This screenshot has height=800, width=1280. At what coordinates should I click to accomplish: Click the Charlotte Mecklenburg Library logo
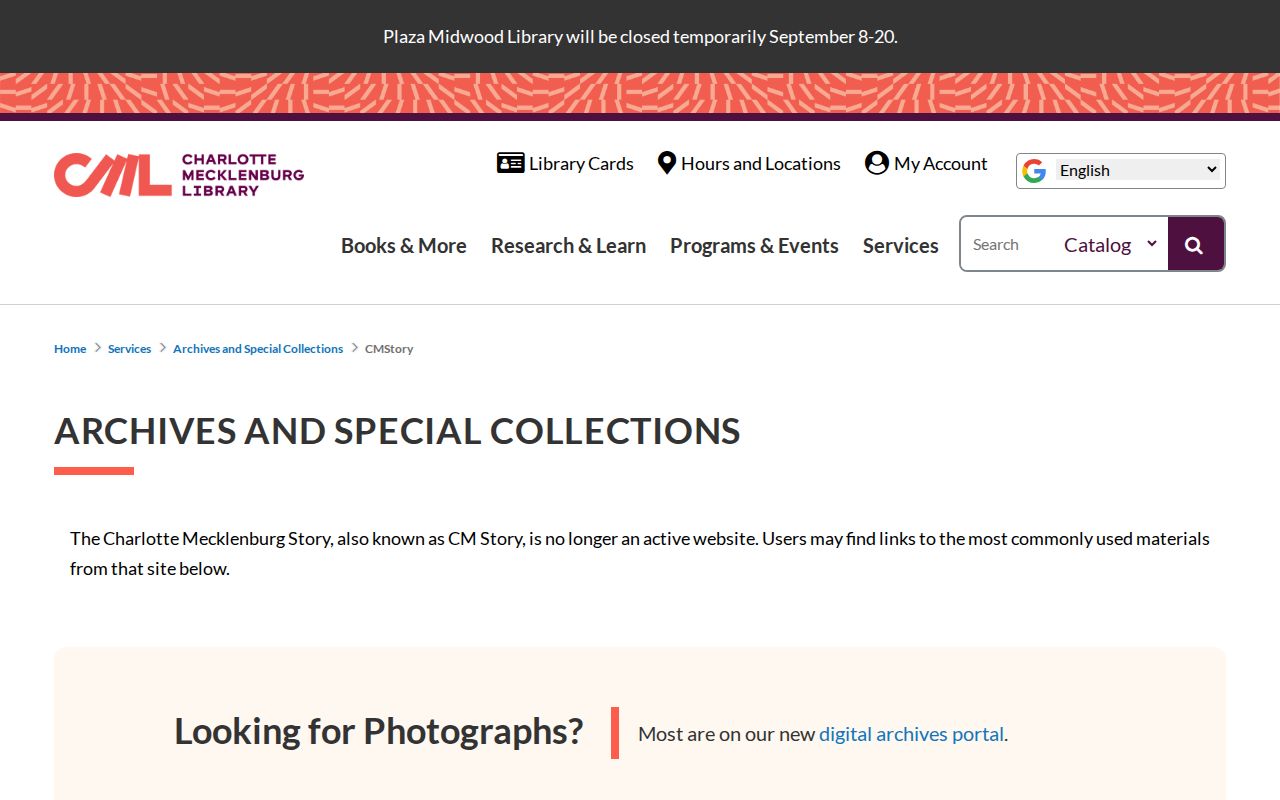[x=179, y=175]
